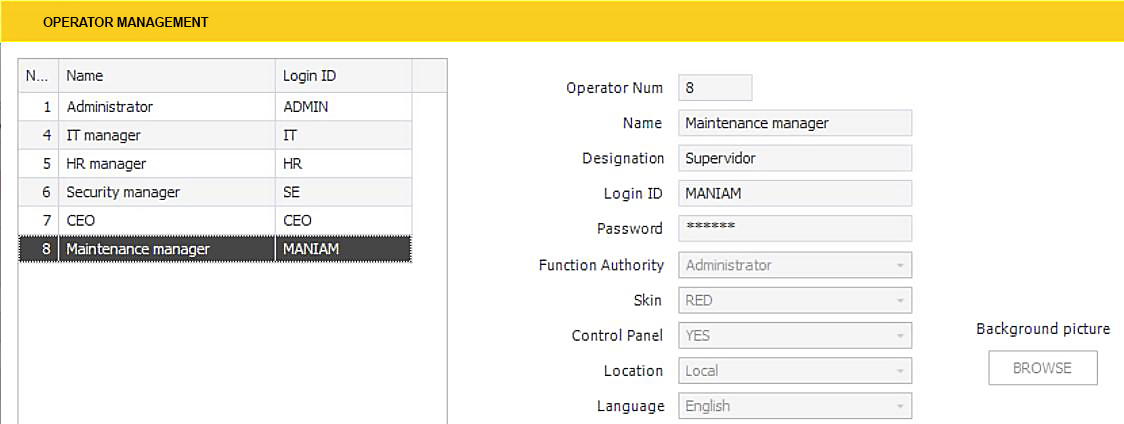Click the OPERATOR MANAGEMENT title text
1124x424 pixels.
click(x=125, y=22)
